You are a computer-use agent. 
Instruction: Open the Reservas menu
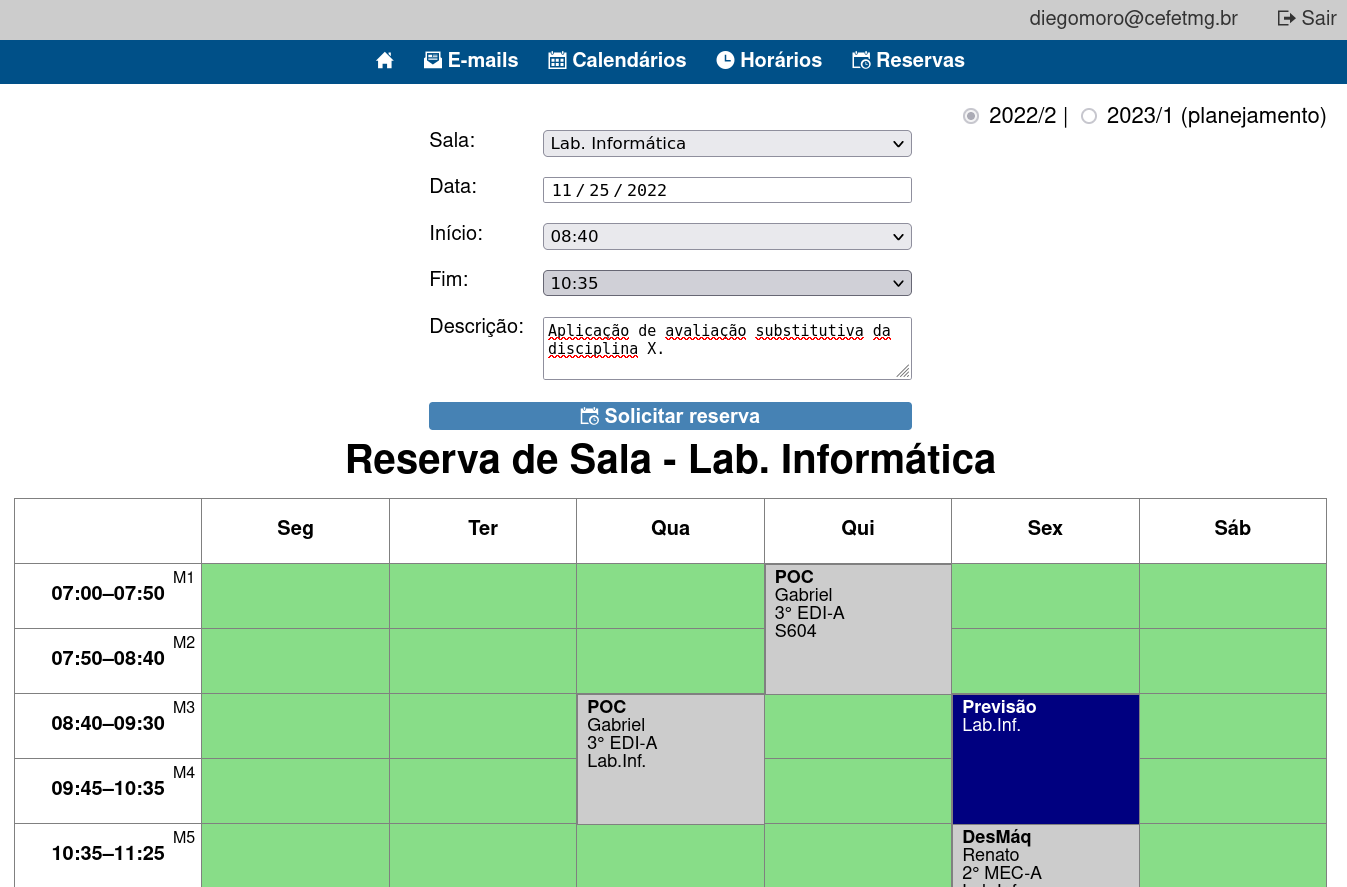coord(908,60)
